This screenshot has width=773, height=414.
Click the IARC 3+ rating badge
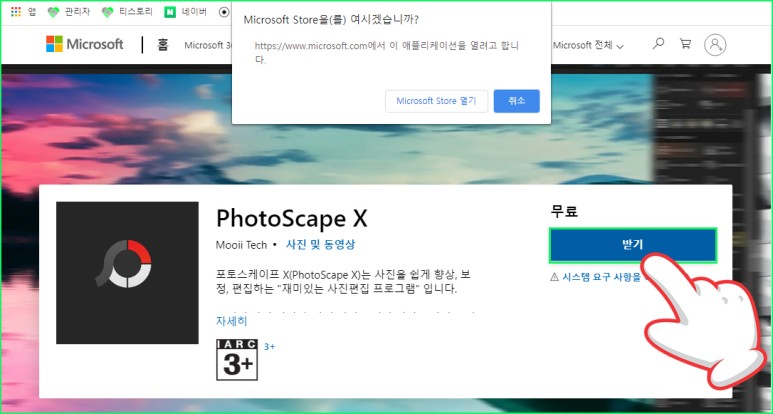(x=237, y=360)
